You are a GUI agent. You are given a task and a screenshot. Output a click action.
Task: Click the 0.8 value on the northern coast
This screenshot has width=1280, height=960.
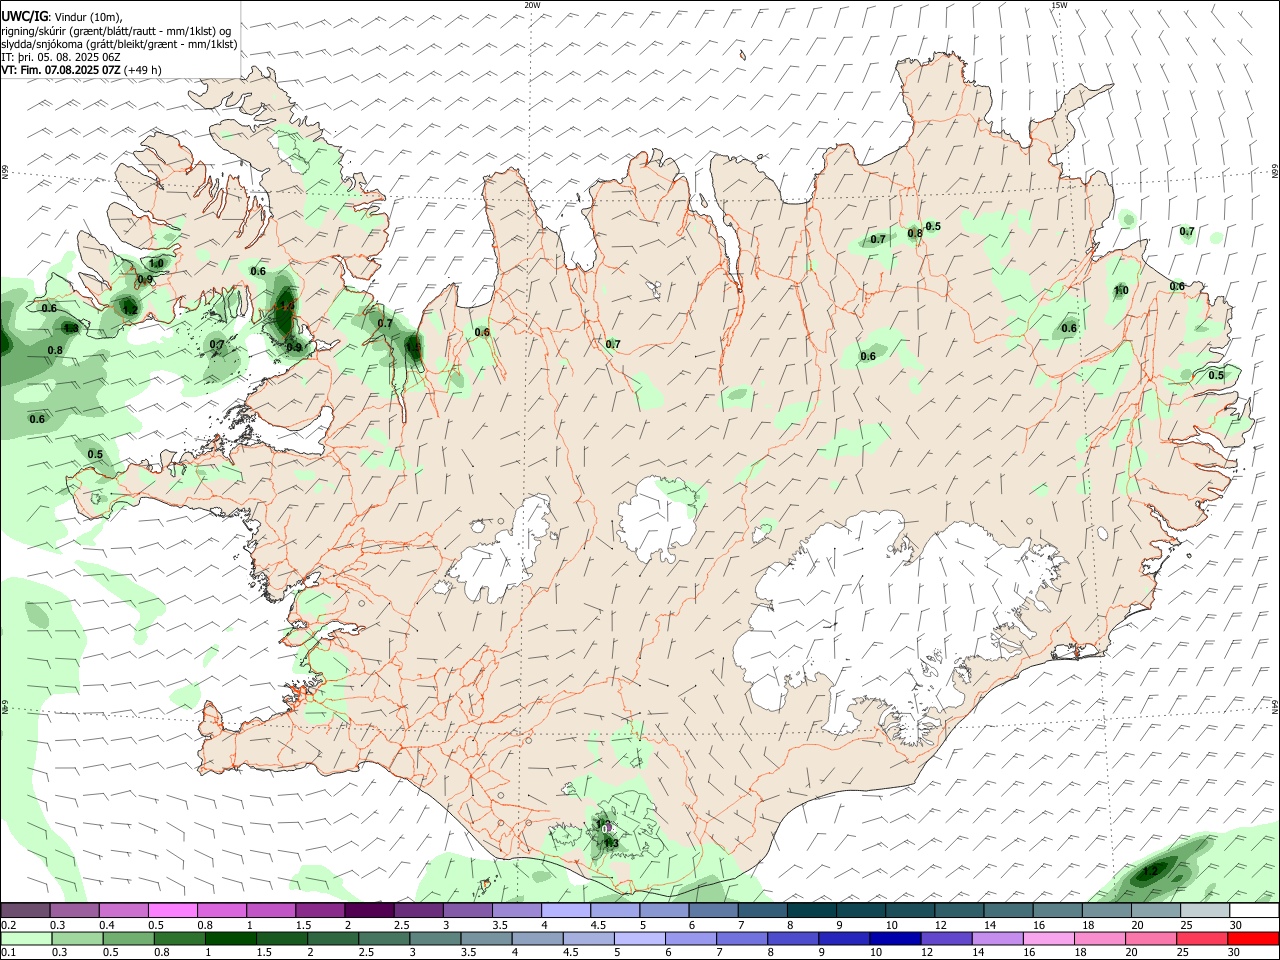(x=915, y=234)
